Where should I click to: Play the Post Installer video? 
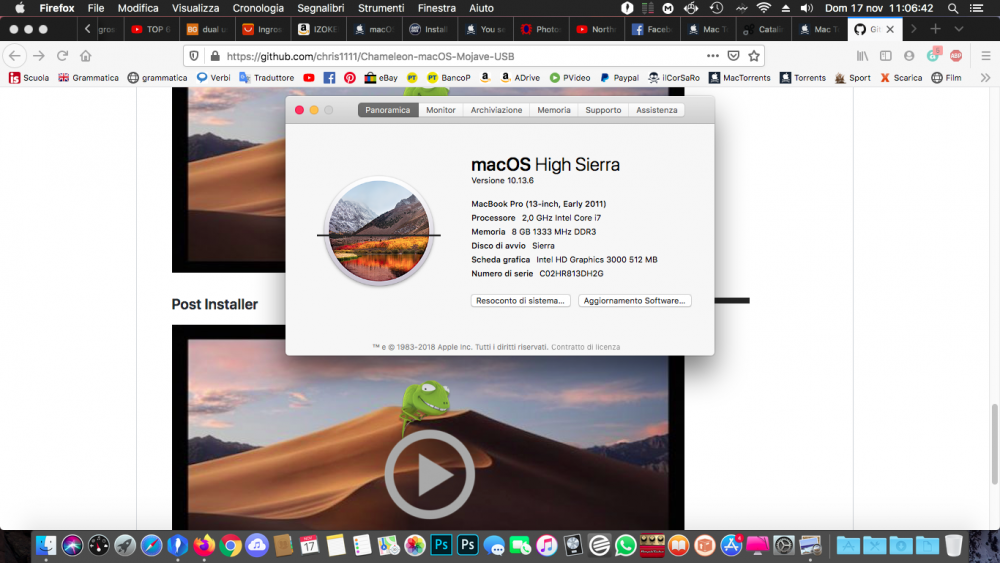429,474
